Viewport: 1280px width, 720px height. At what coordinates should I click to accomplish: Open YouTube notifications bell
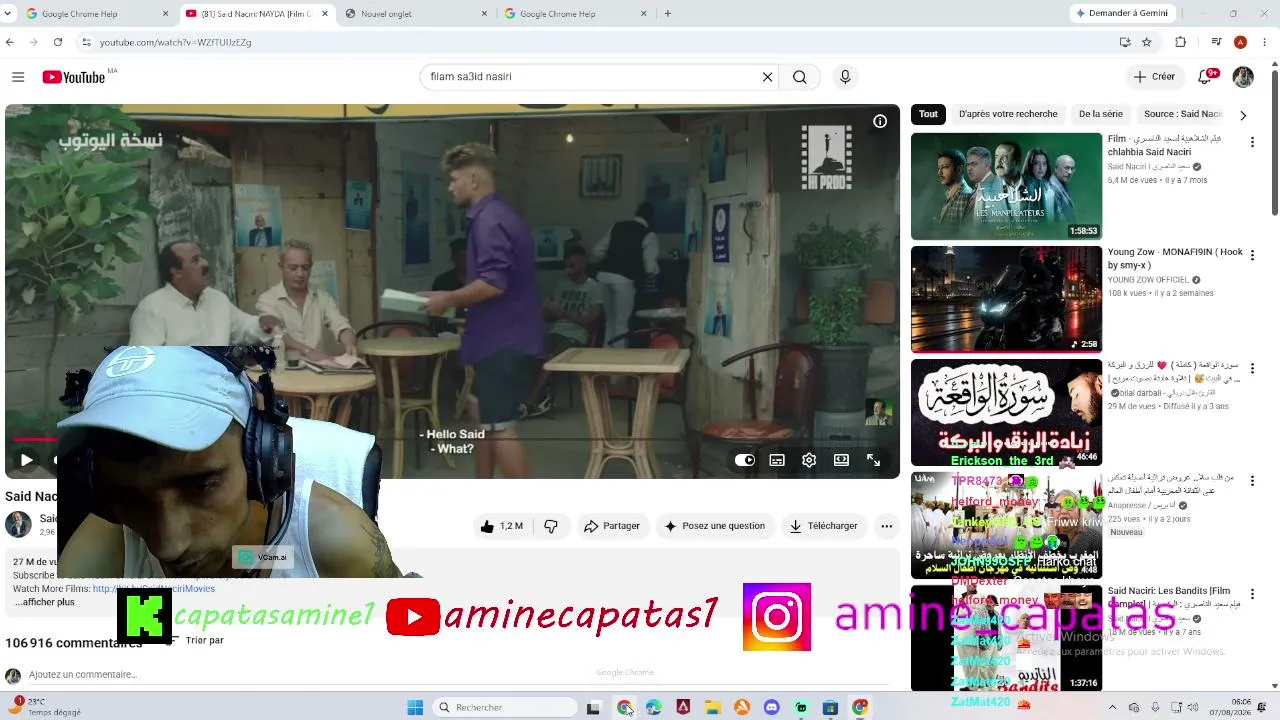point(1206,77)
